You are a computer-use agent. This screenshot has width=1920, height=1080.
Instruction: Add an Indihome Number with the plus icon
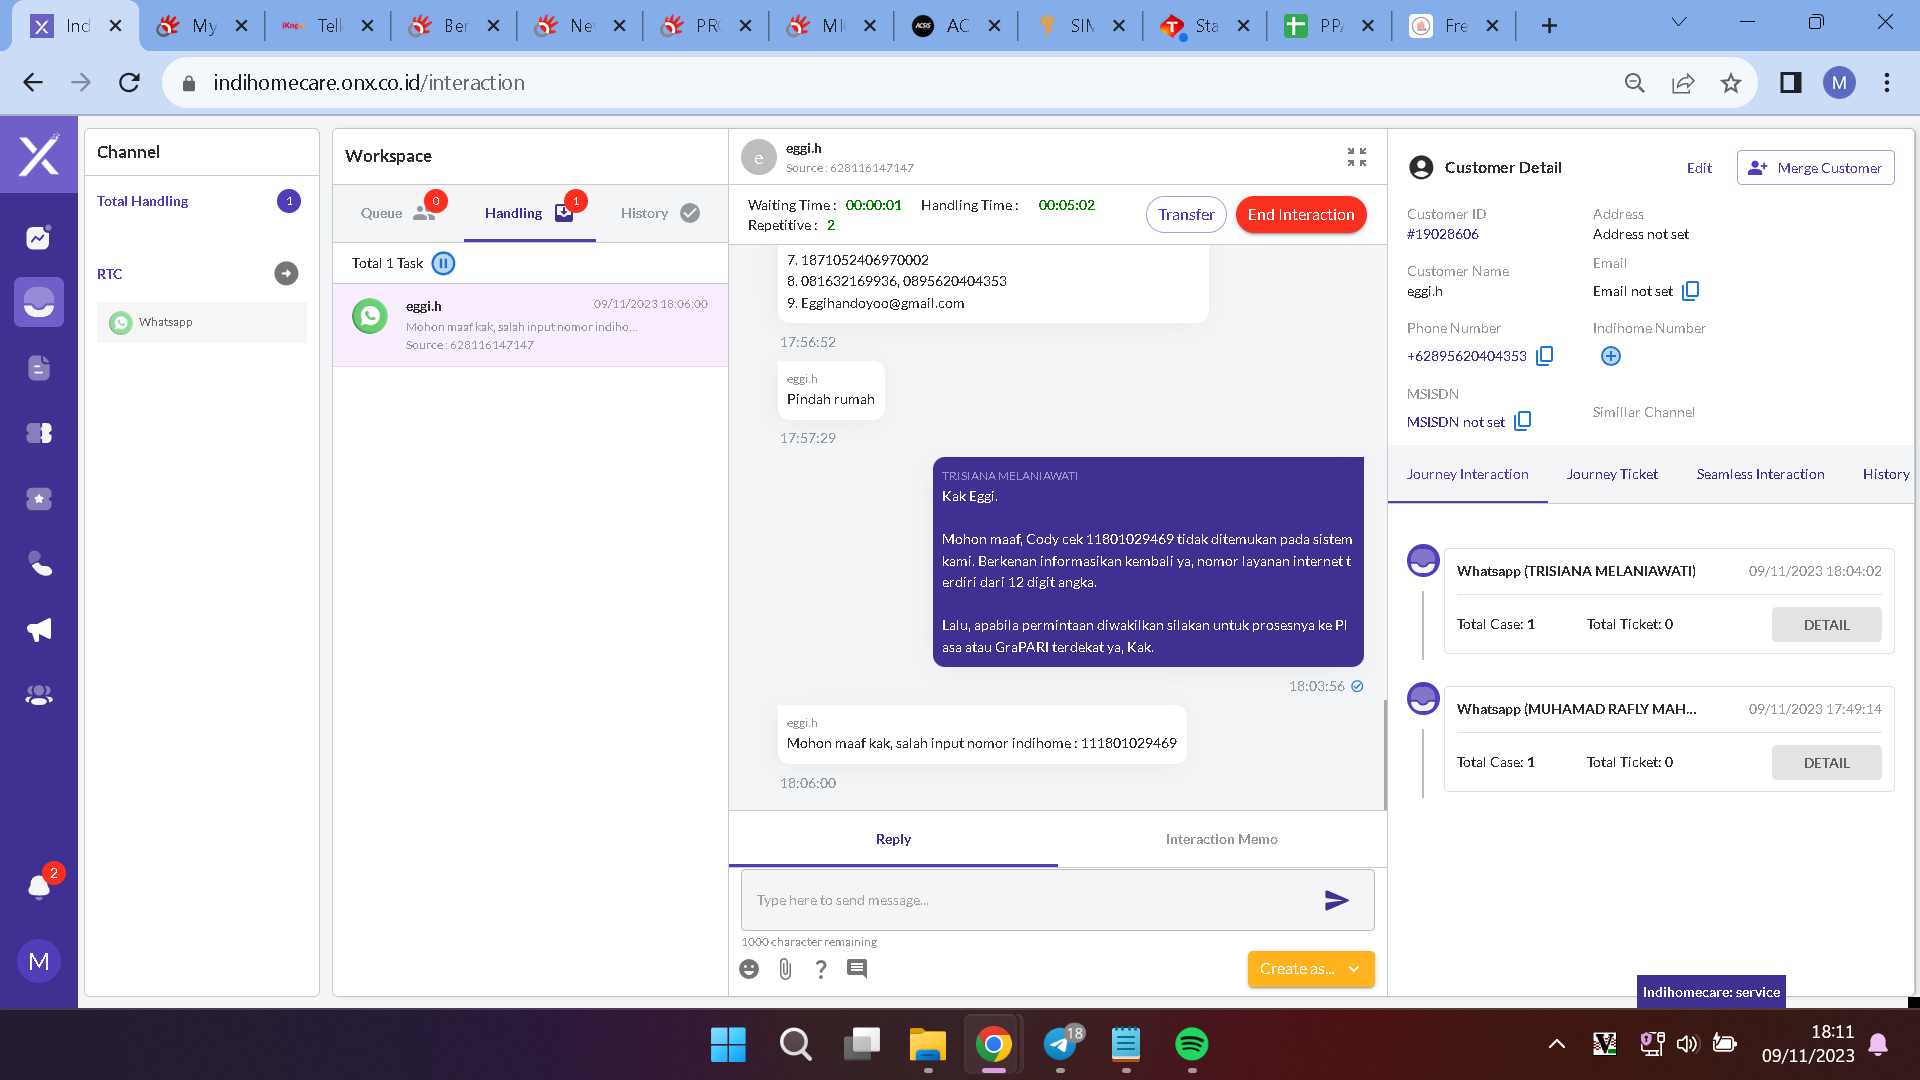(1610, 356)
